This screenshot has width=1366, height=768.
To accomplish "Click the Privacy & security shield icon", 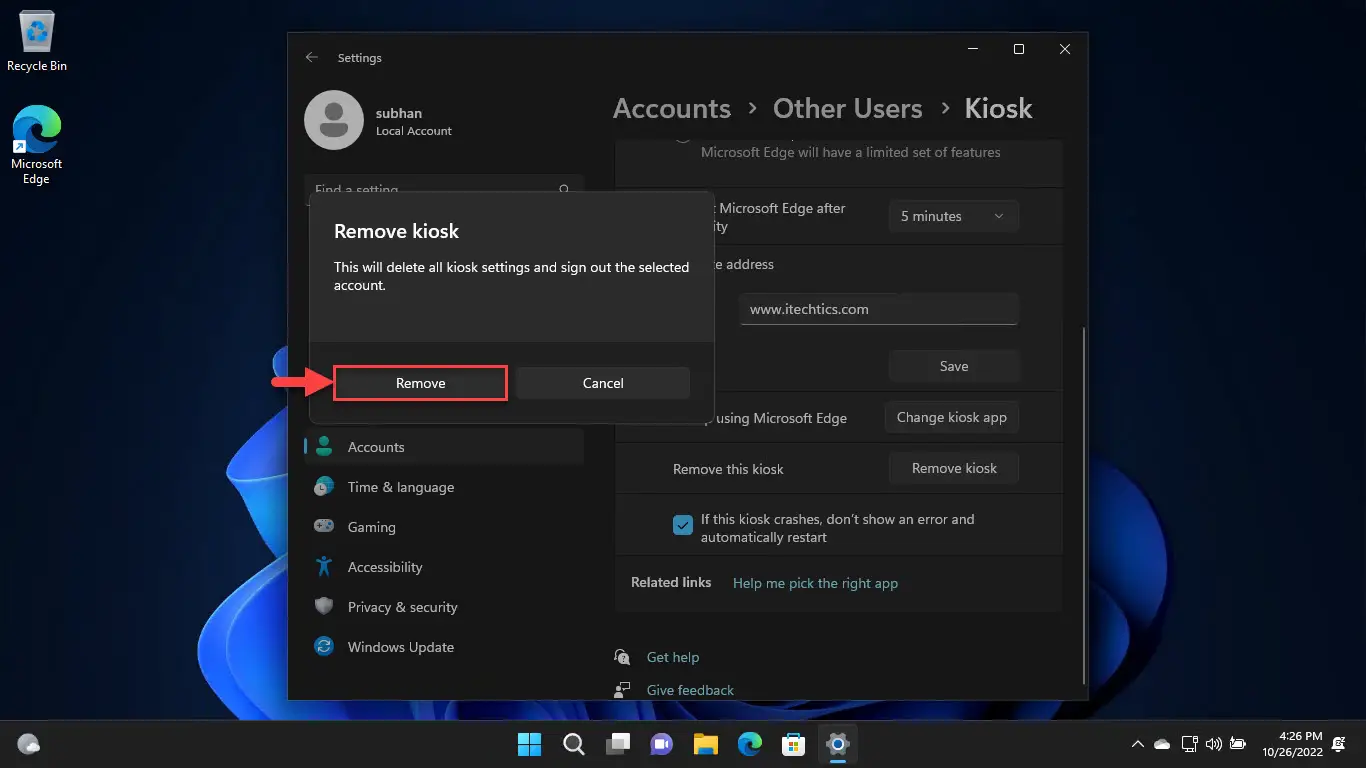I will point(324,607).
